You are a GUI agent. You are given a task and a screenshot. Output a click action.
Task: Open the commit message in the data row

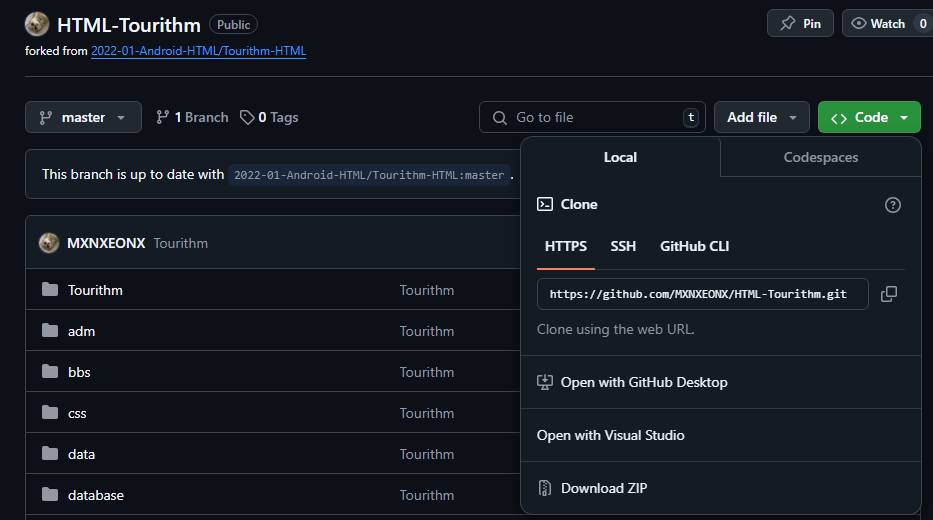[x=427, y=454]
